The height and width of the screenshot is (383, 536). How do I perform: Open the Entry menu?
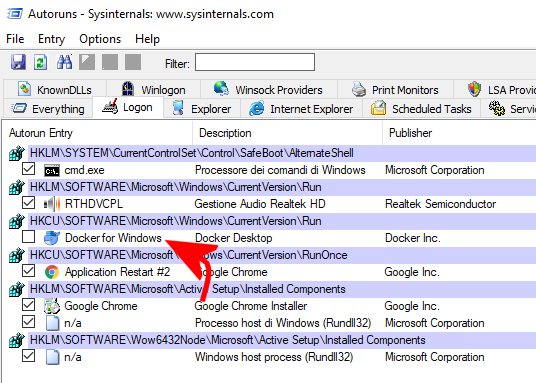pyautogui.click(x=51, y=39)
